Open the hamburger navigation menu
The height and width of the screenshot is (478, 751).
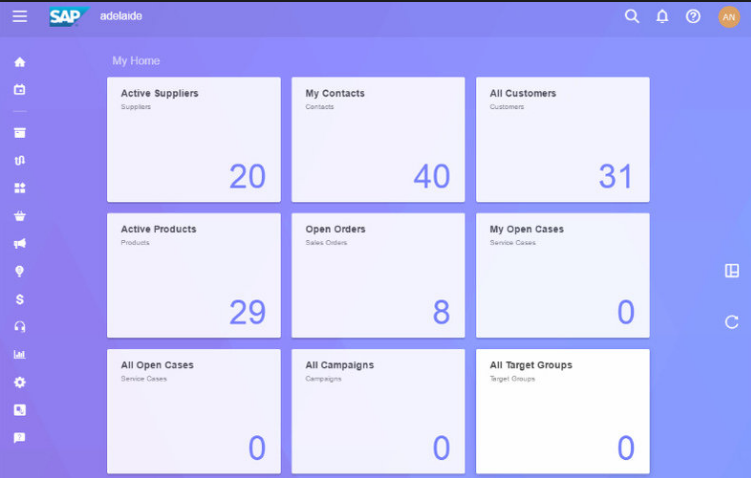[20, 16]
